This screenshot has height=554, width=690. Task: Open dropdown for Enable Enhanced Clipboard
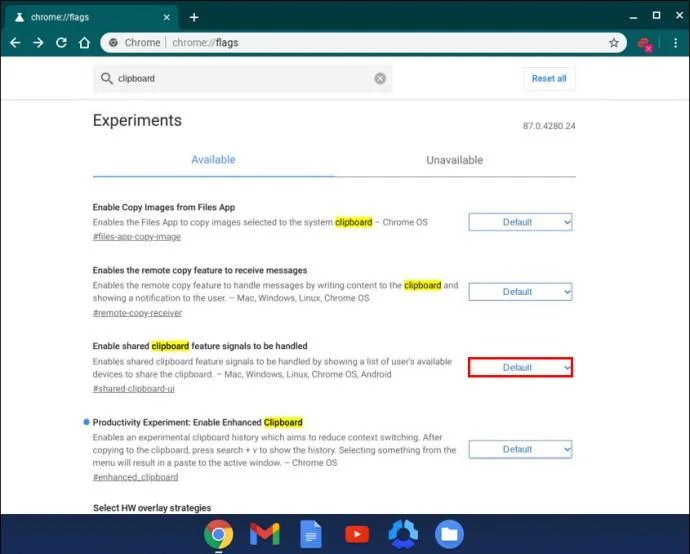point(520,449)
